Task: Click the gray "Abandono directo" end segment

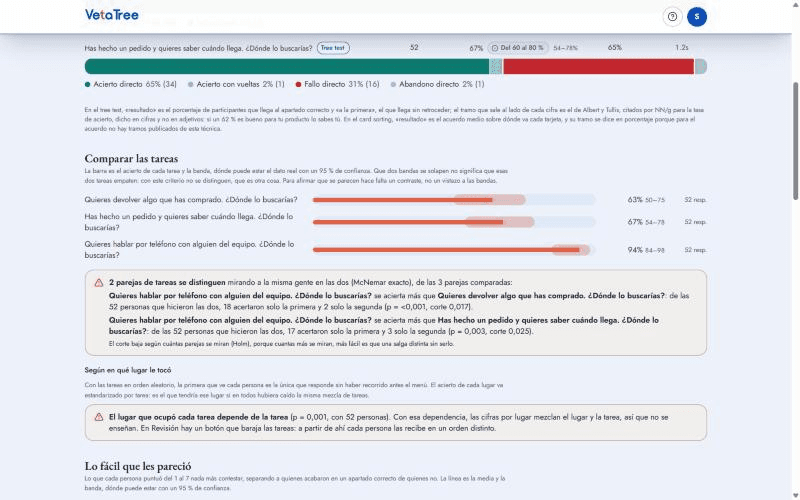Action: click(x=701, y=66)
